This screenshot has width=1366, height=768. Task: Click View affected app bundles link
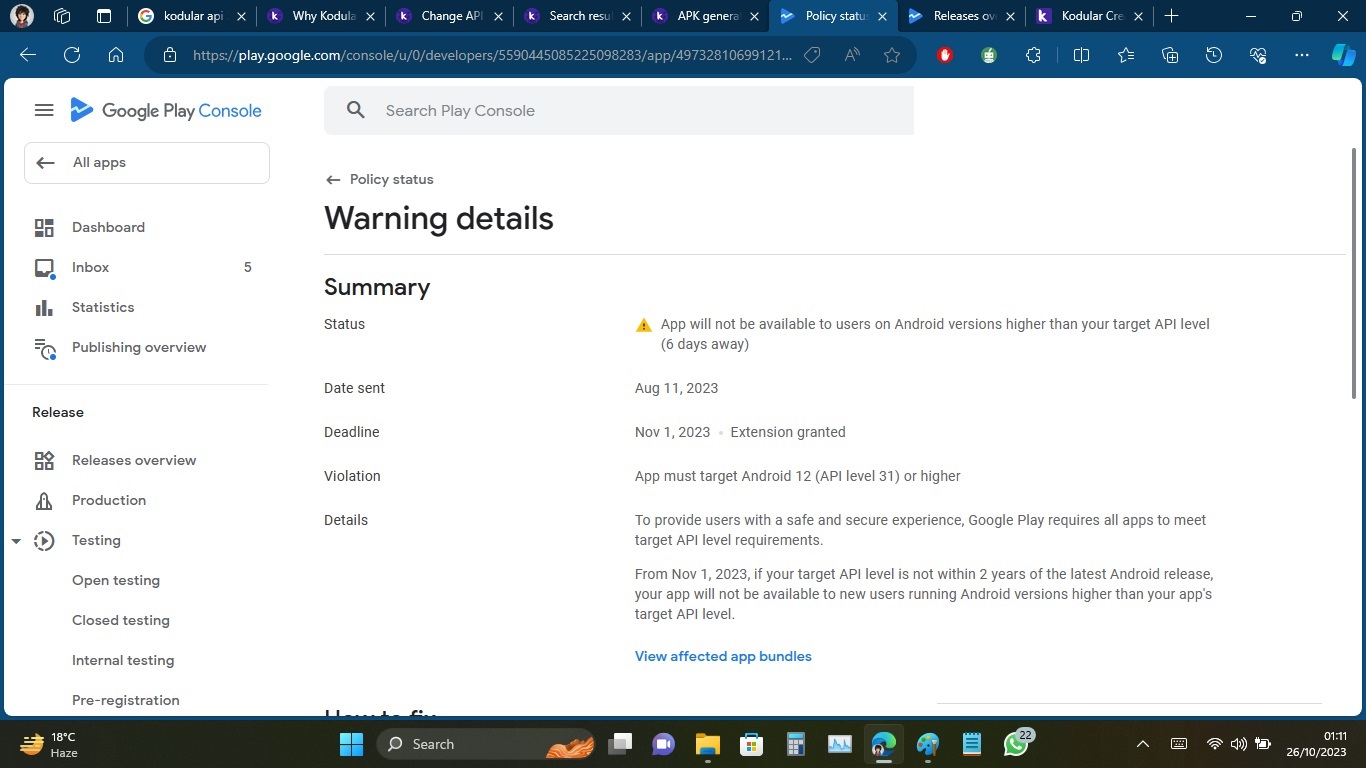point(723,656)
